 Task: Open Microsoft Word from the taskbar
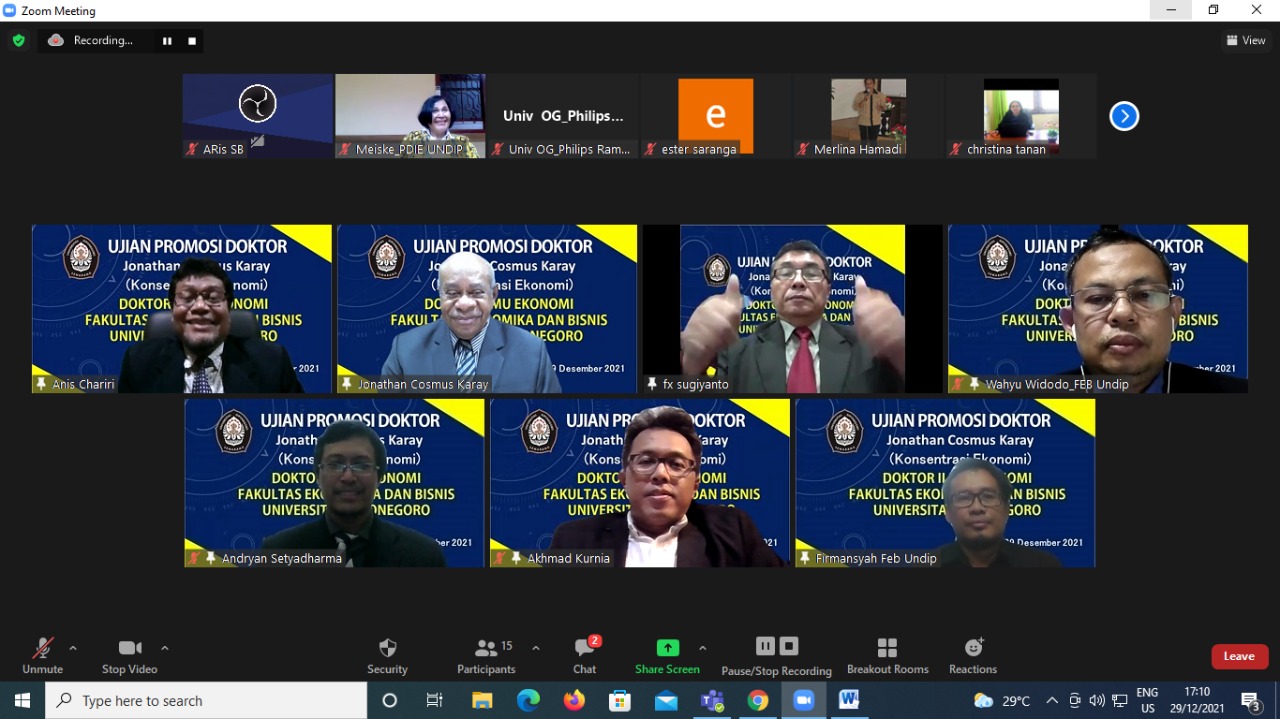[849, 700]
